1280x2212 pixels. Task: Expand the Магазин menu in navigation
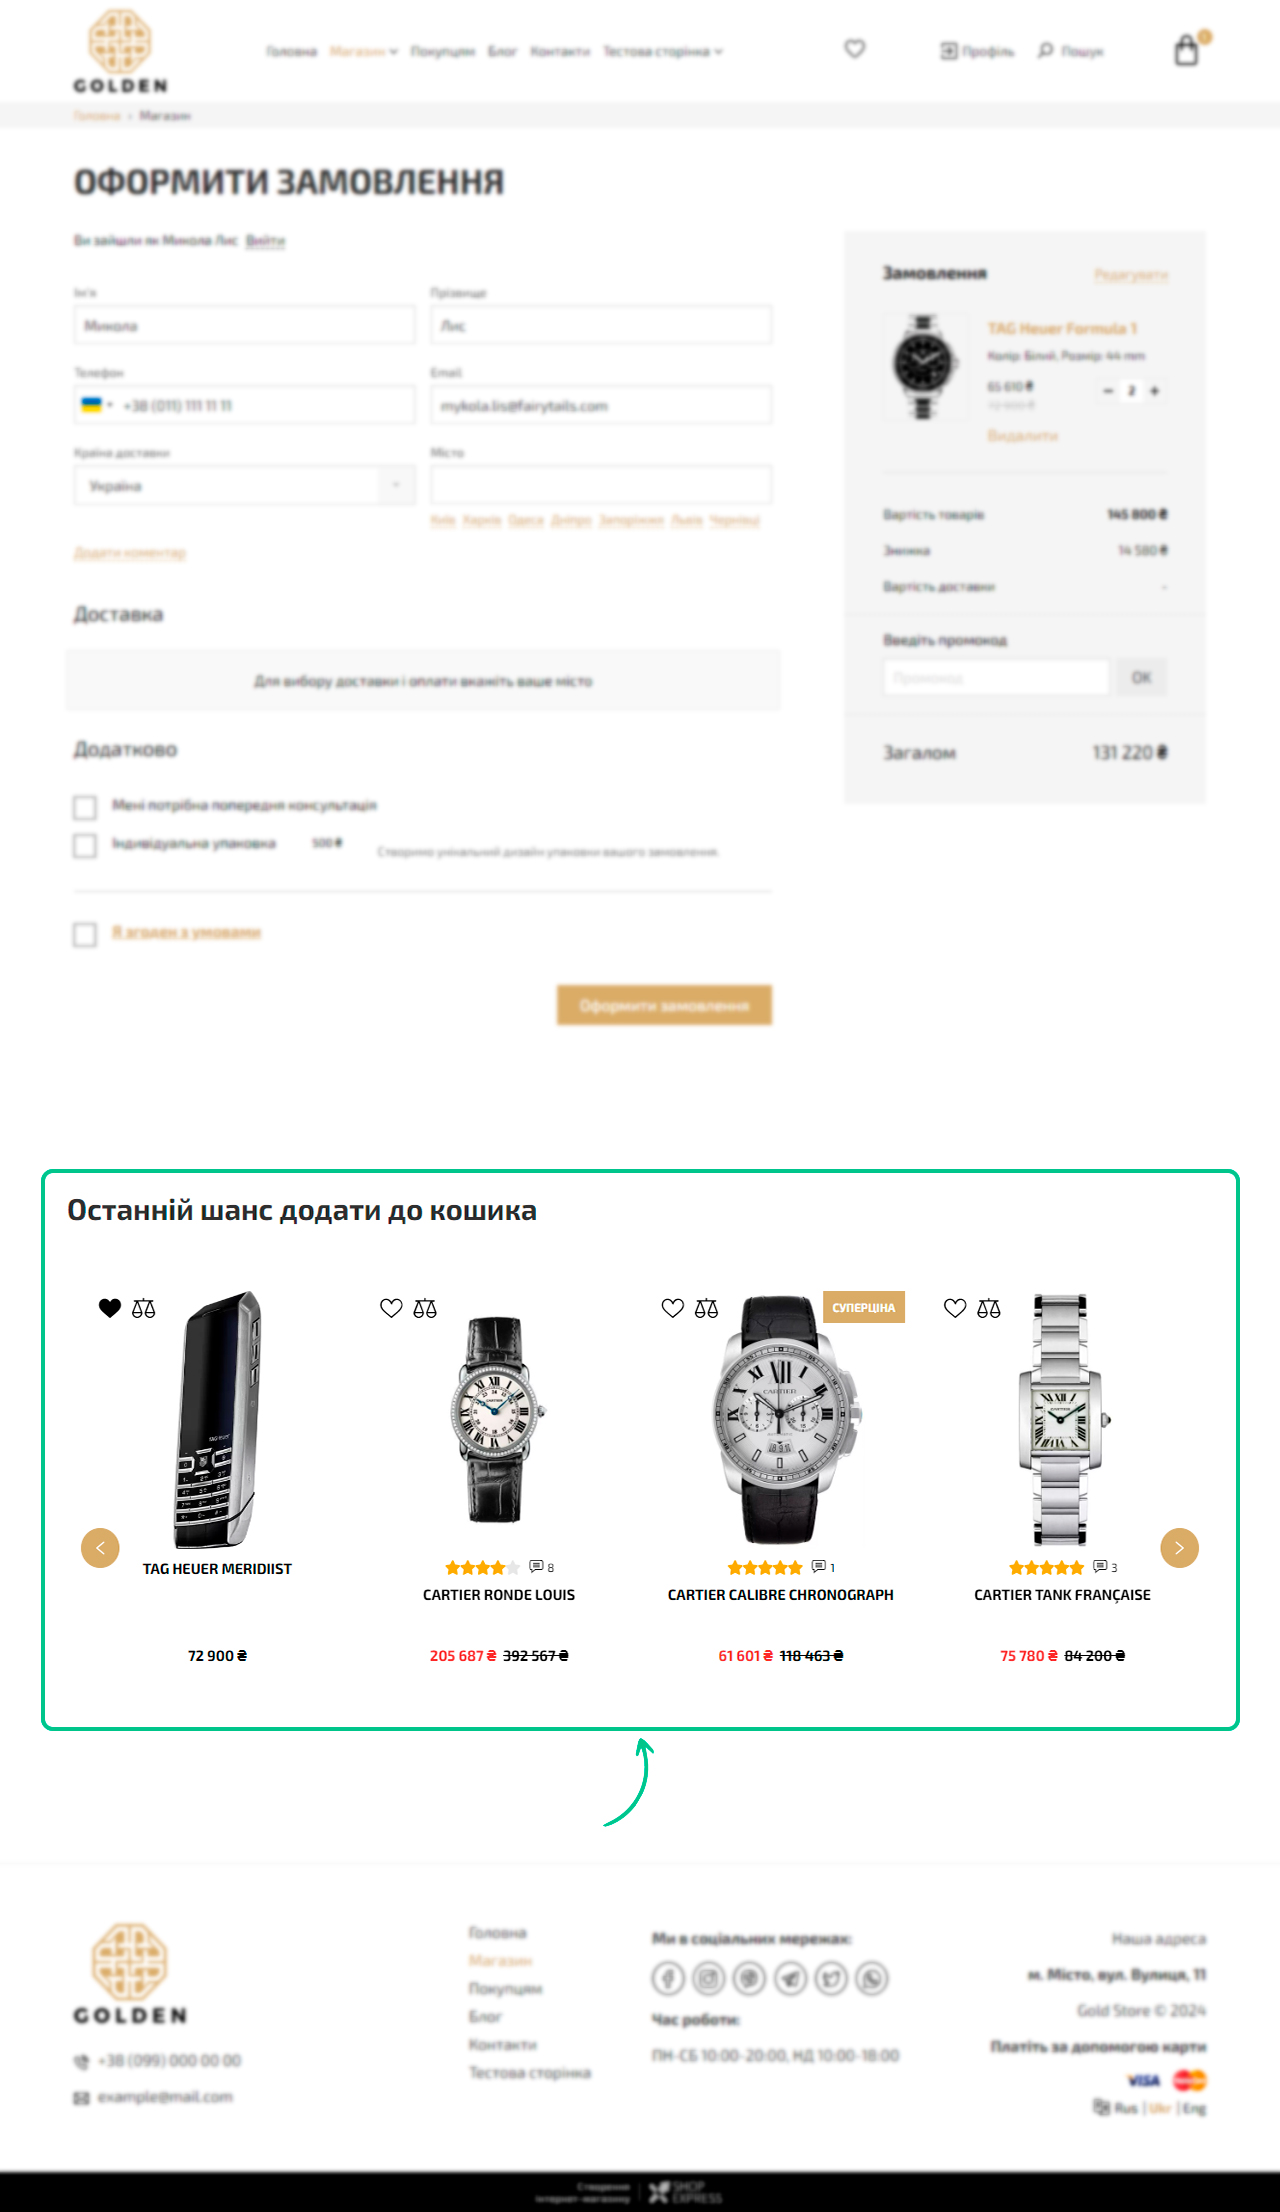click(x=363, y=51)
